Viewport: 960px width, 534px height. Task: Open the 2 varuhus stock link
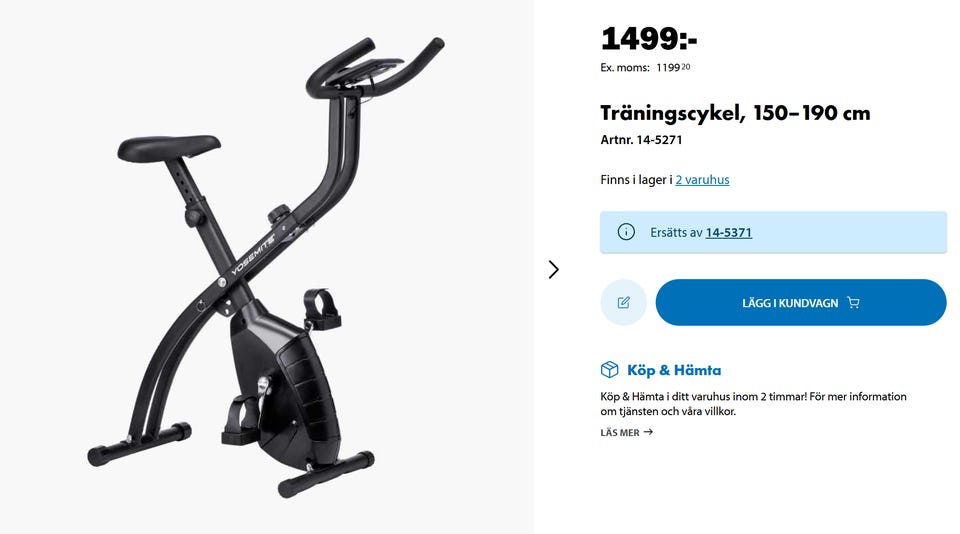click(x=702, y=180)
